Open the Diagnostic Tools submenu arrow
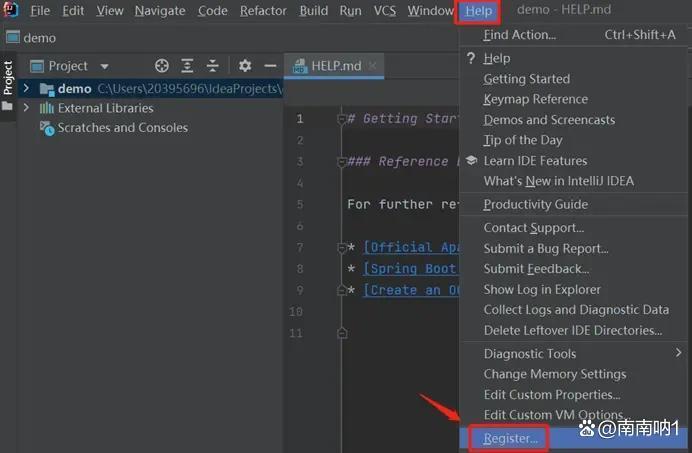 [678, 352]
